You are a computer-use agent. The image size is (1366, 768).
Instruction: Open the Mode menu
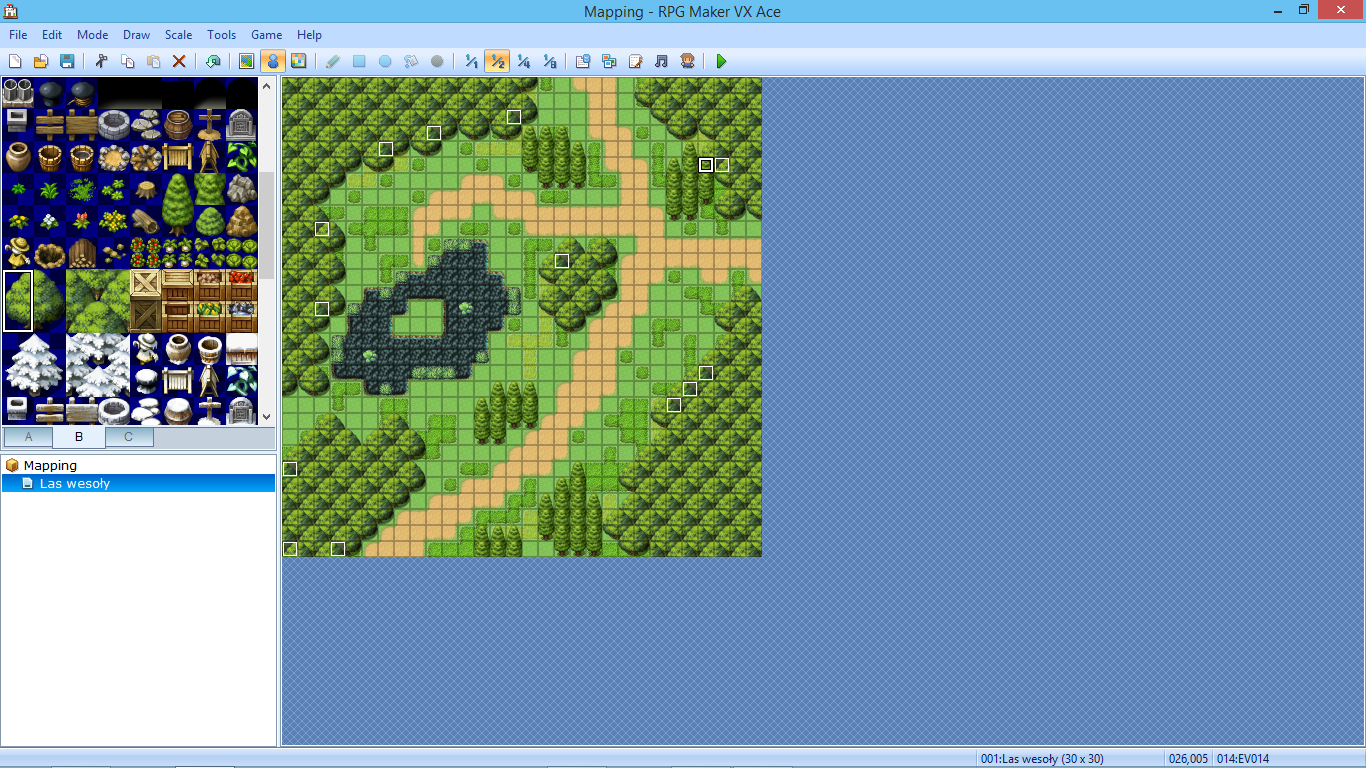pos(93,35)
